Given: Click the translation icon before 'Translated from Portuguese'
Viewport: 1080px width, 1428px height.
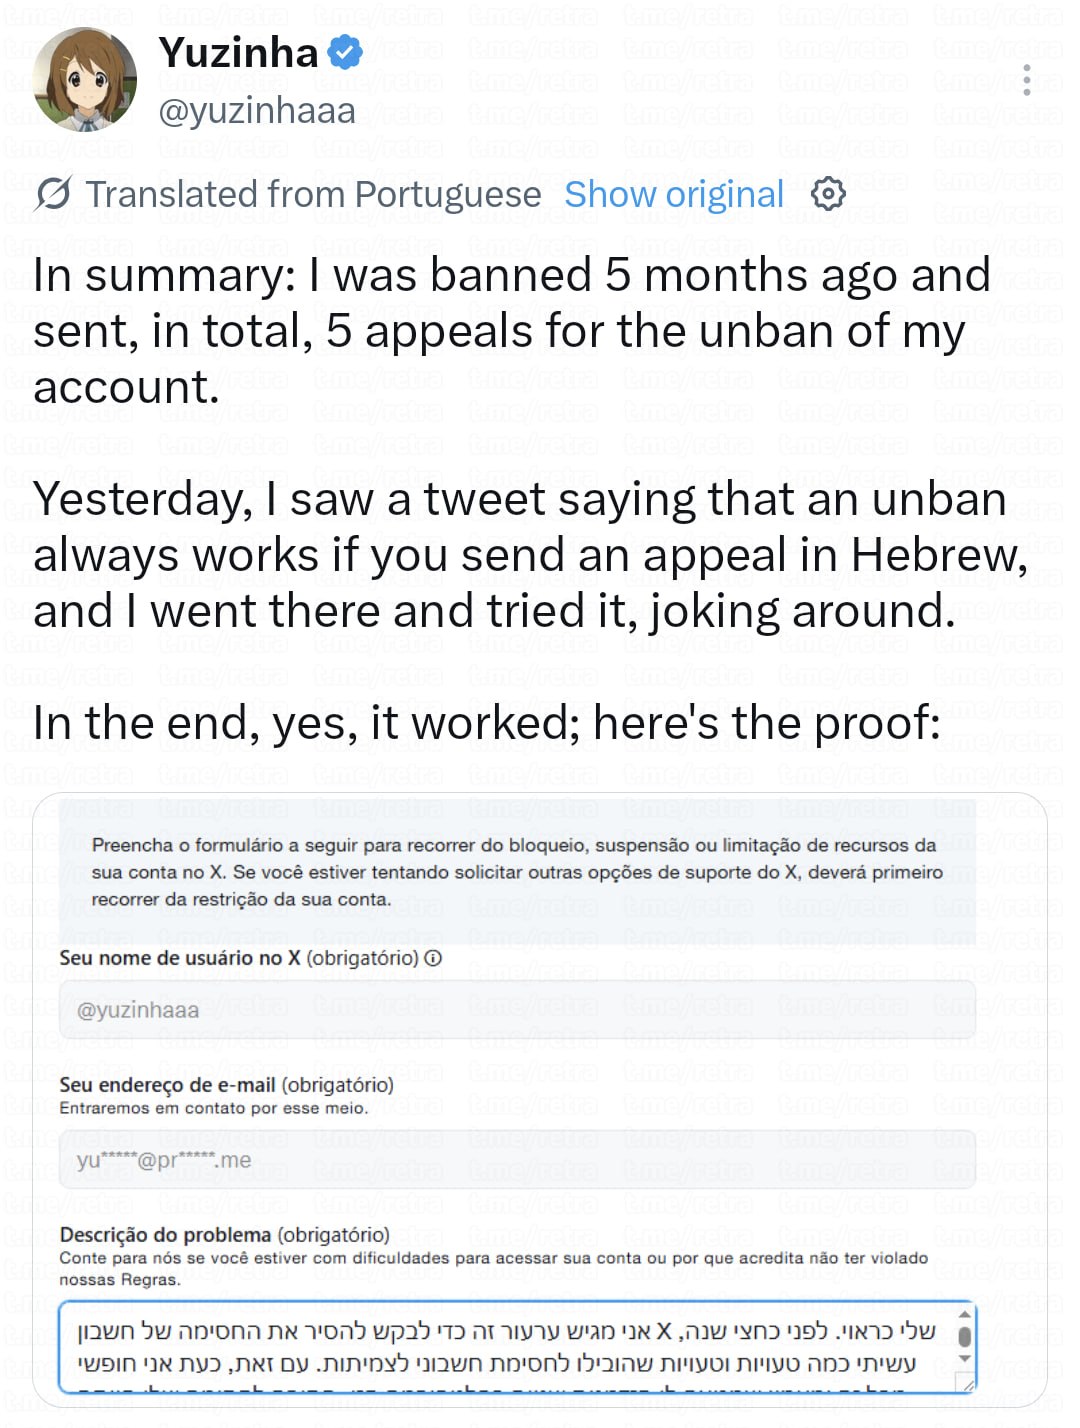Looking at the screenshot, I should coord(53,194).
